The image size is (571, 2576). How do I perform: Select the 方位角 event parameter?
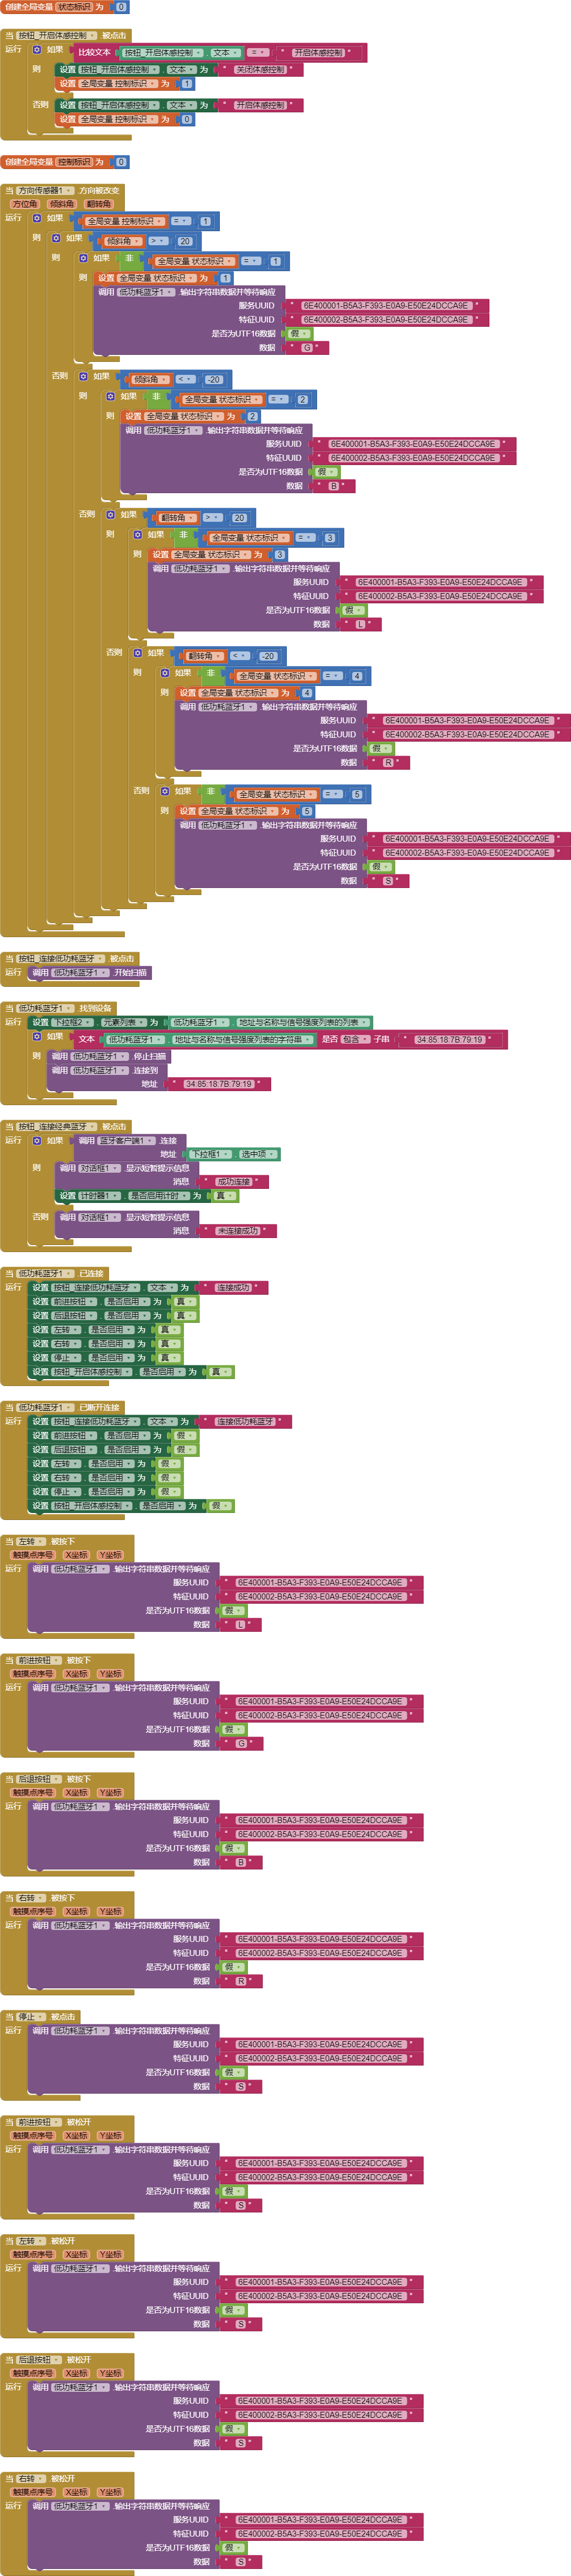(25, 204)
